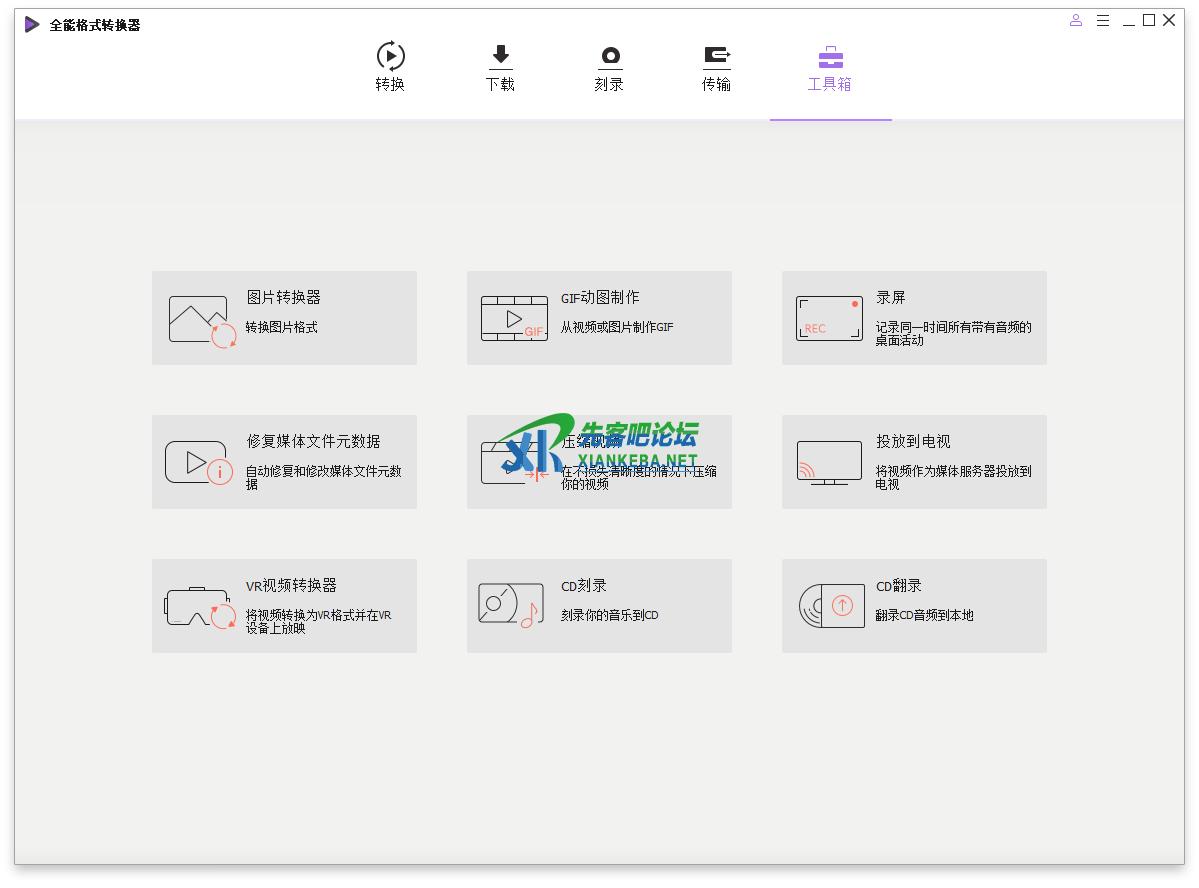
Task: Maximize the application window
Action: (1149, 21)
